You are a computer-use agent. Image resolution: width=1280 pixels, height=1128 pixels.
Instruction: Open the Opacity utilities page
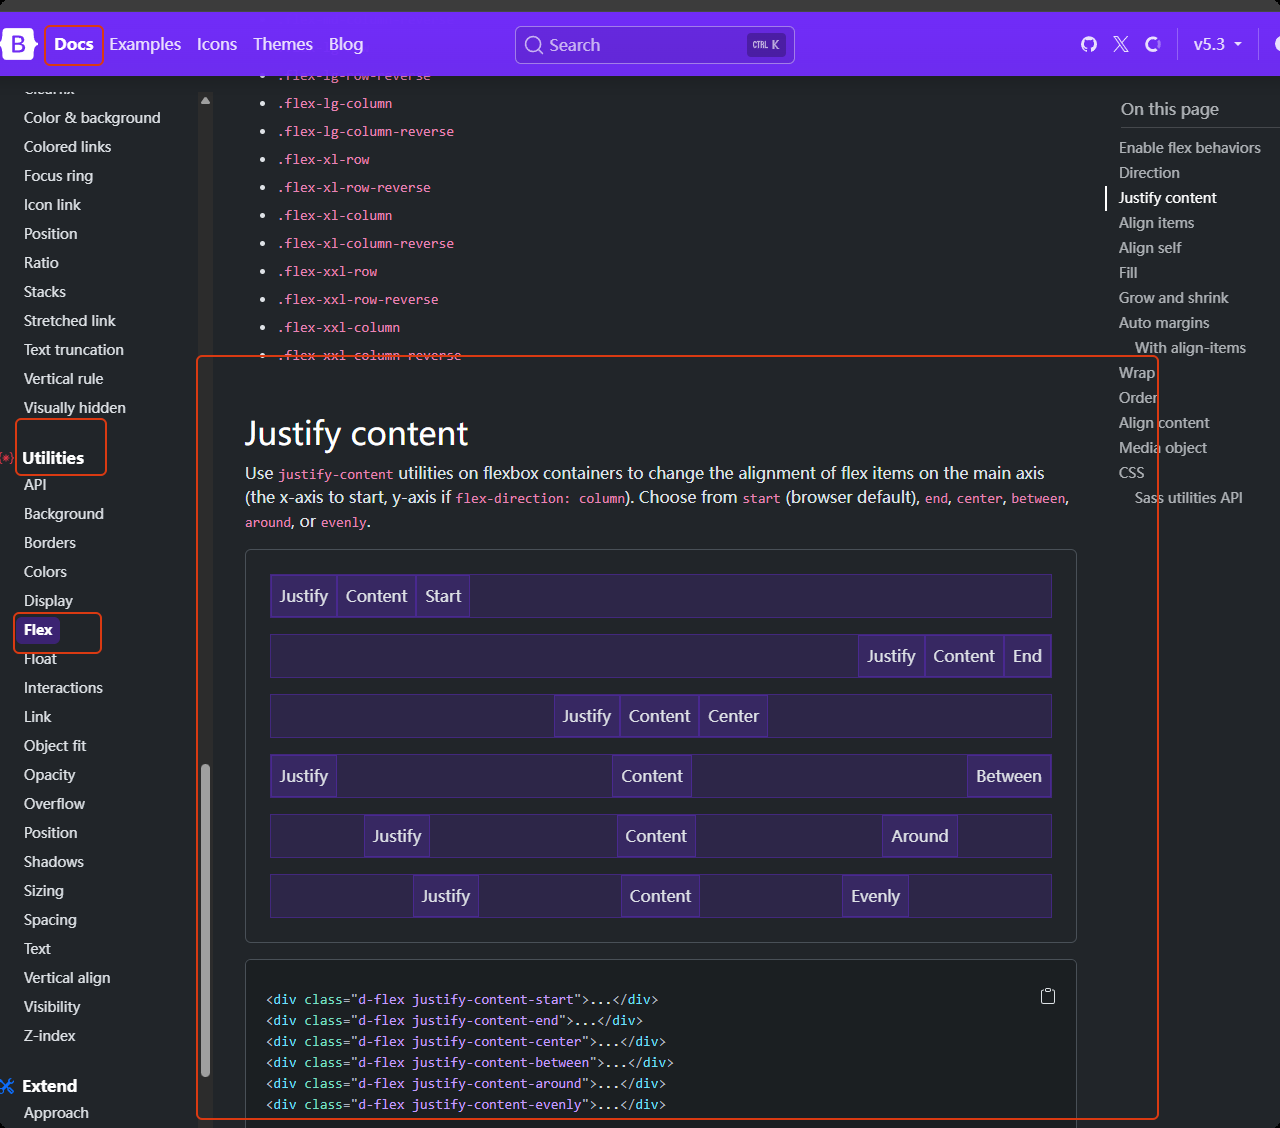[49, 775]
